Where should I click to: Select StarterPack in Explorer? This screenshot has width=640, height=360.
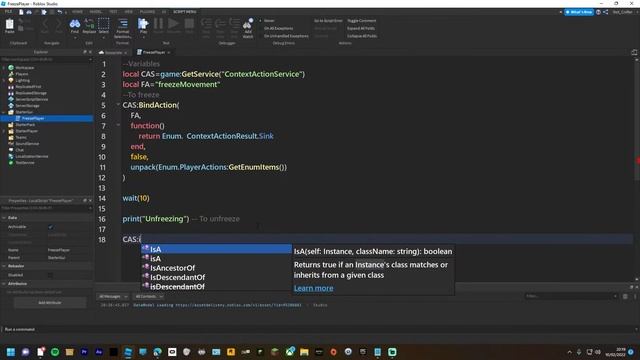point(25,124)
